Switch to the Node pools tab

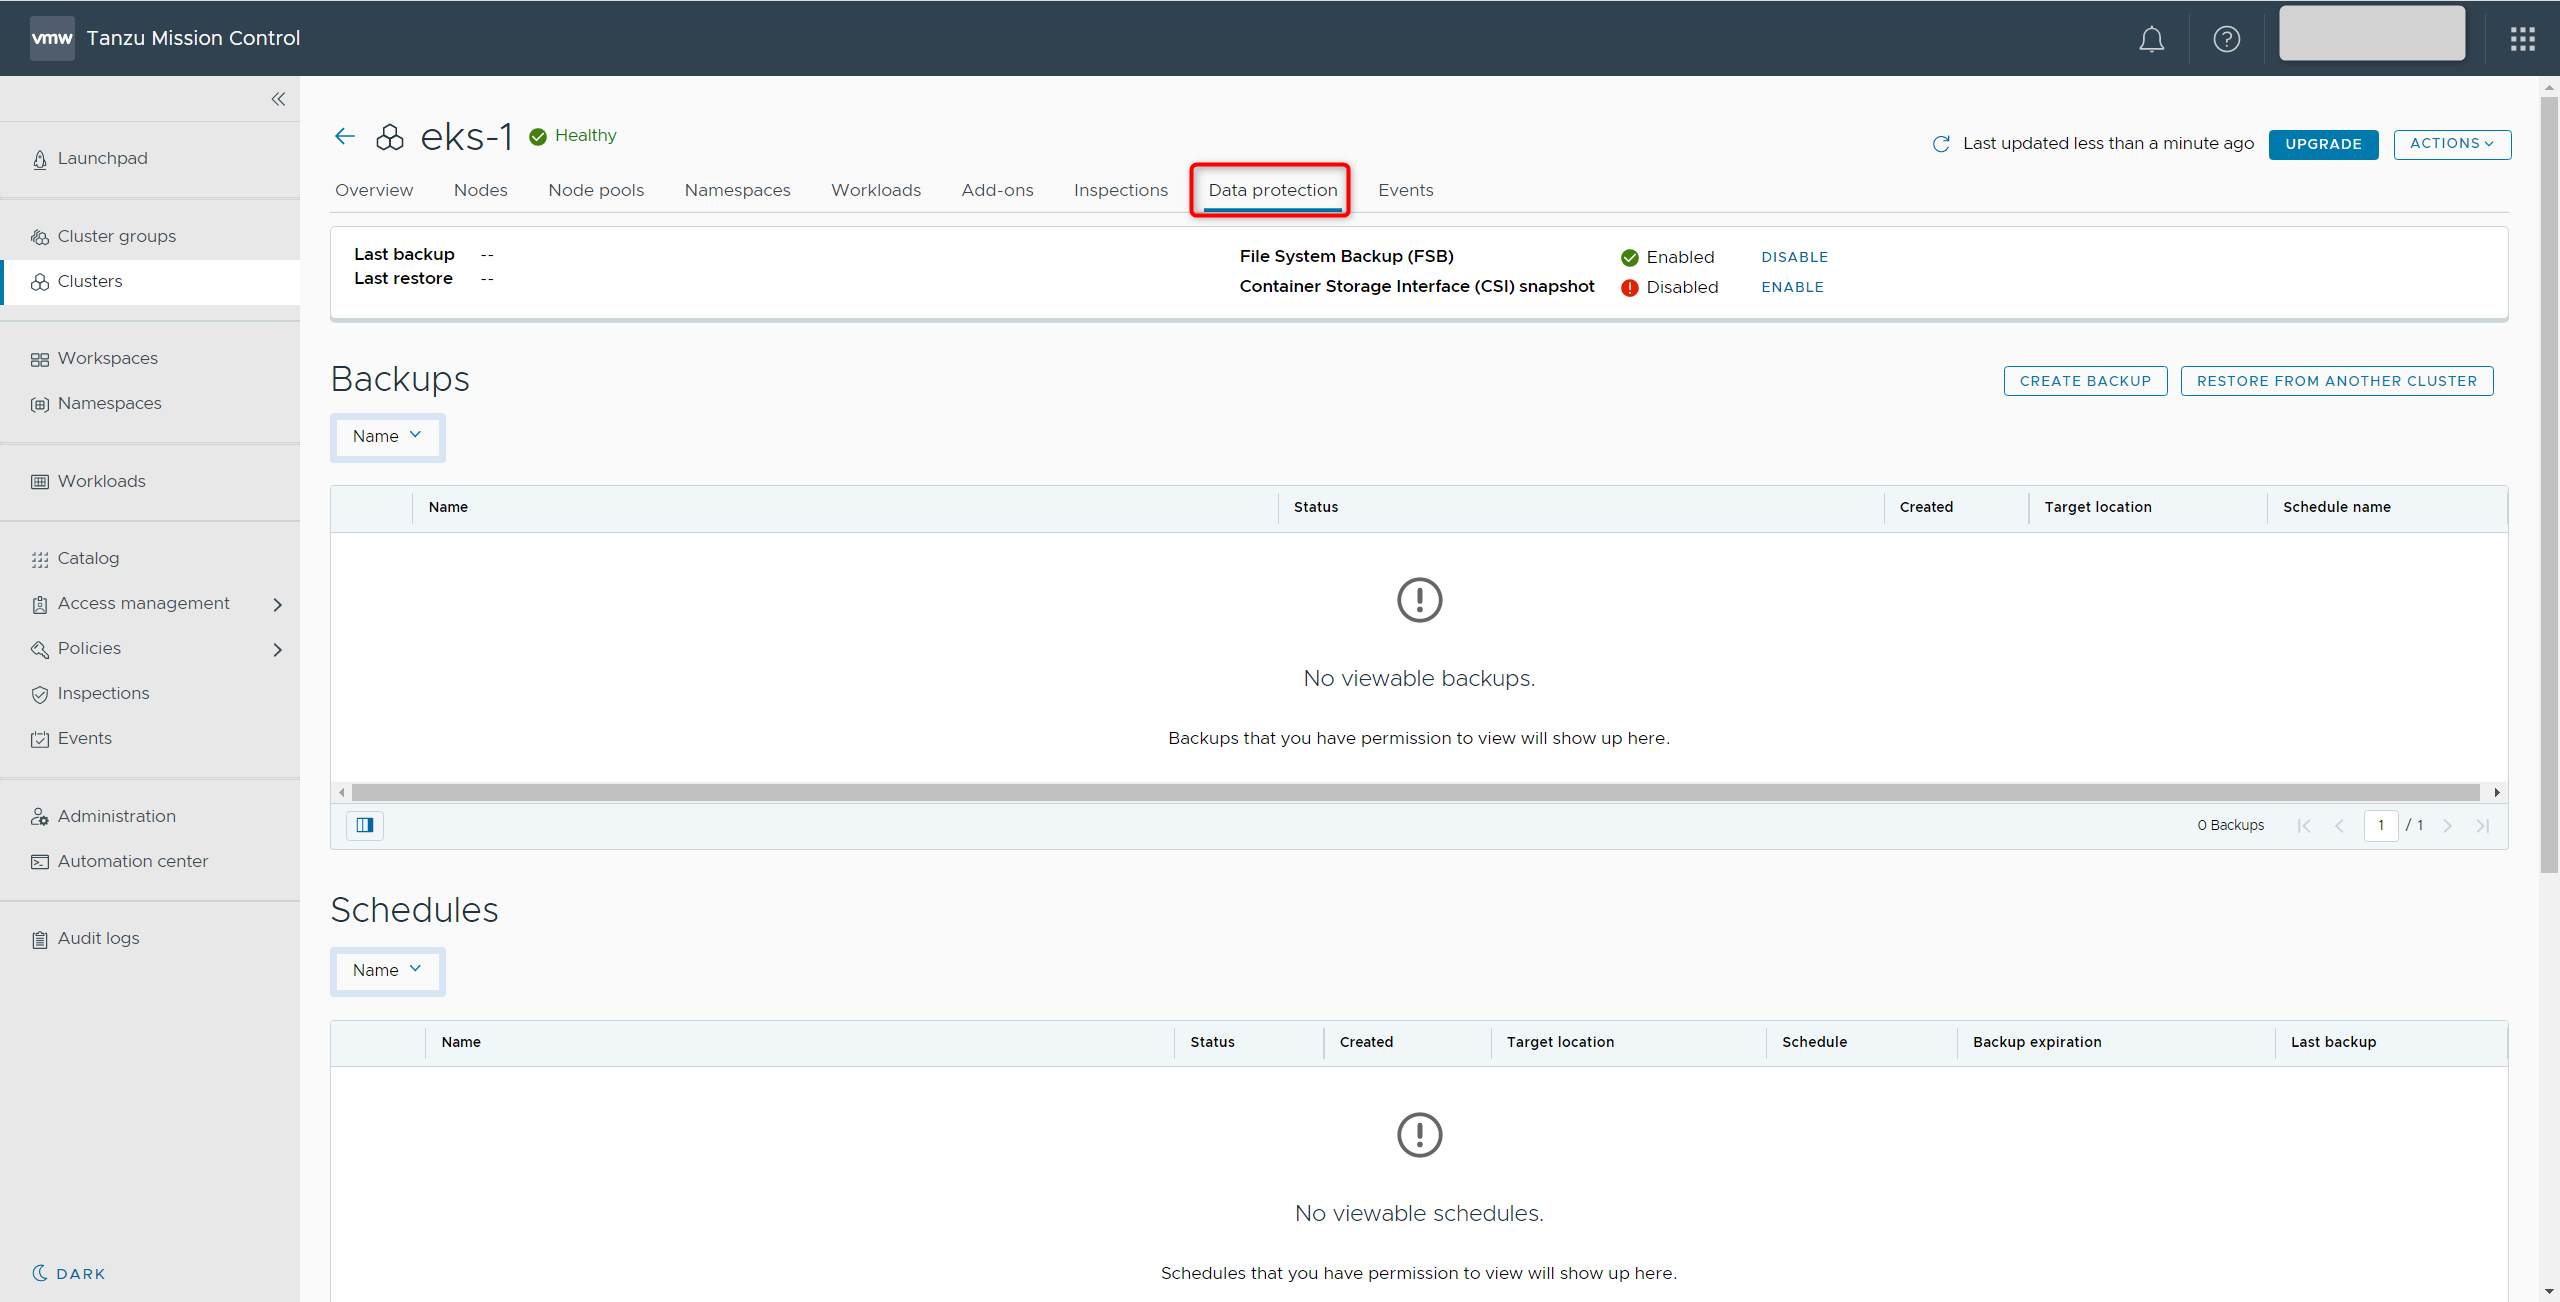click(595, 190)
